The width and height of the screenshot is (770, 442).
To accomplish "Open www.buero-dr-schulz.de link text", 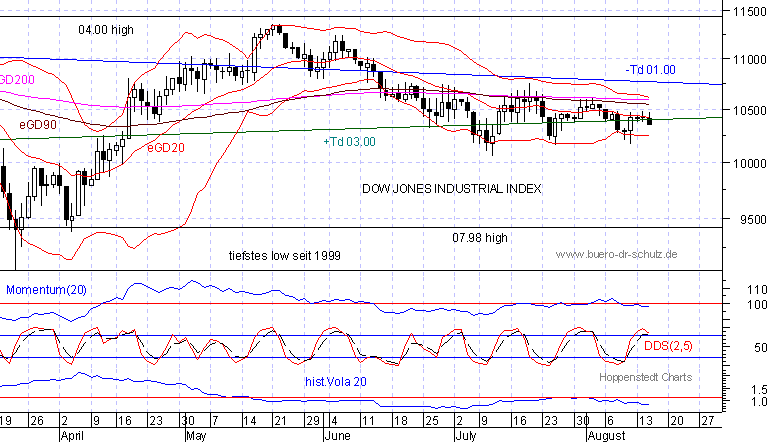I will click(616, 254).
